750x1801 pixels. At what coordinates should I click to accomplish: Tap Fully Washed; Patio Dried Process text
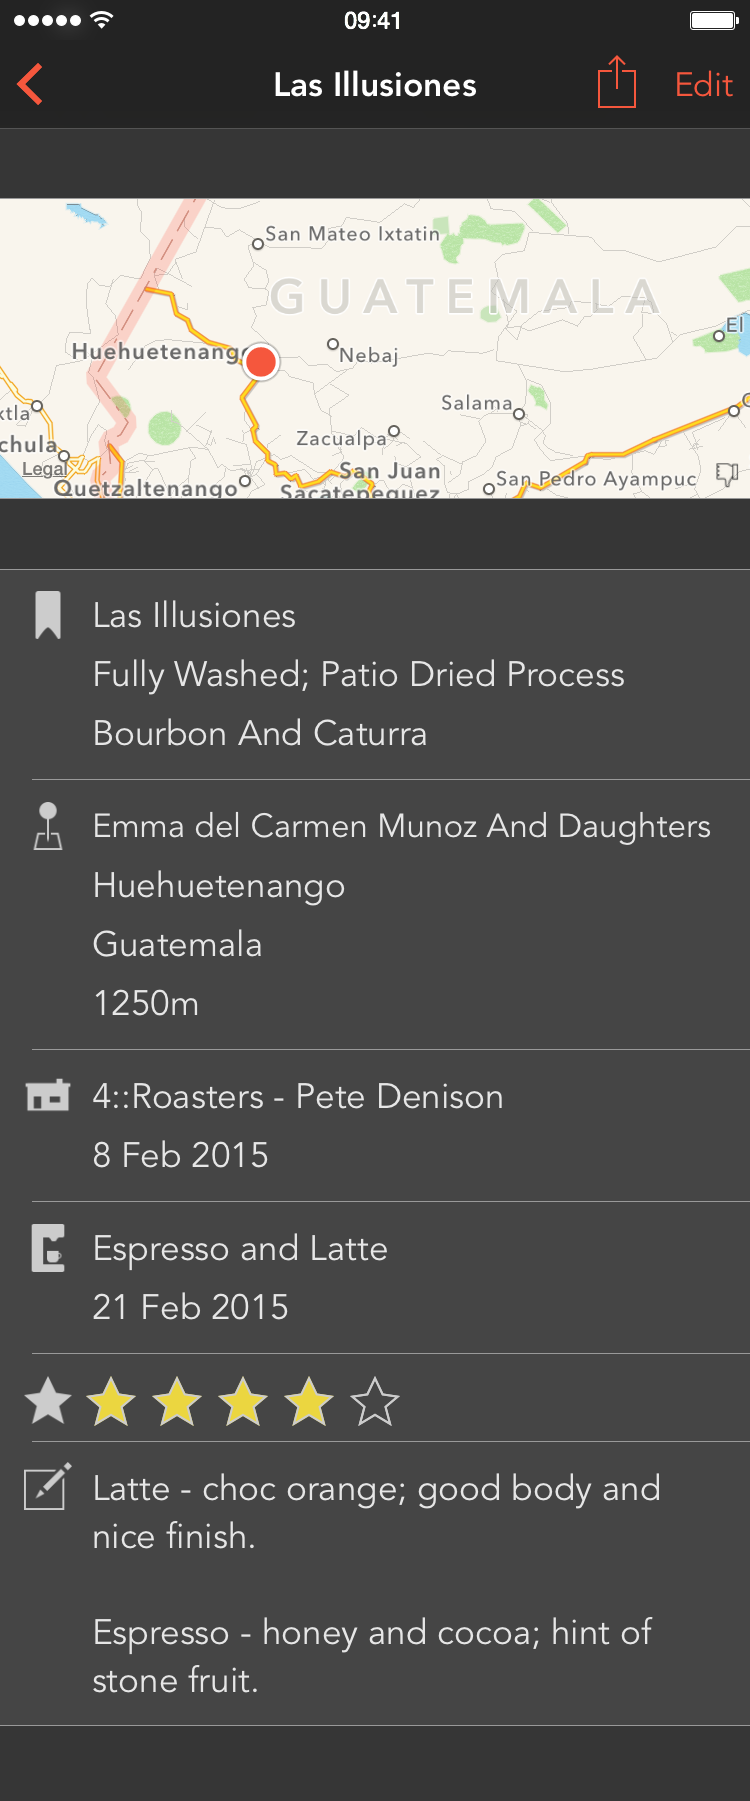tap(358, 675)
